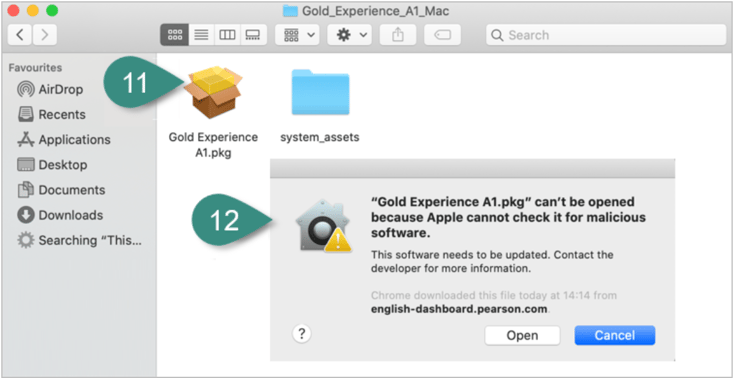Click the green zoom window button

pyautogui.click(x=52, y=10)
